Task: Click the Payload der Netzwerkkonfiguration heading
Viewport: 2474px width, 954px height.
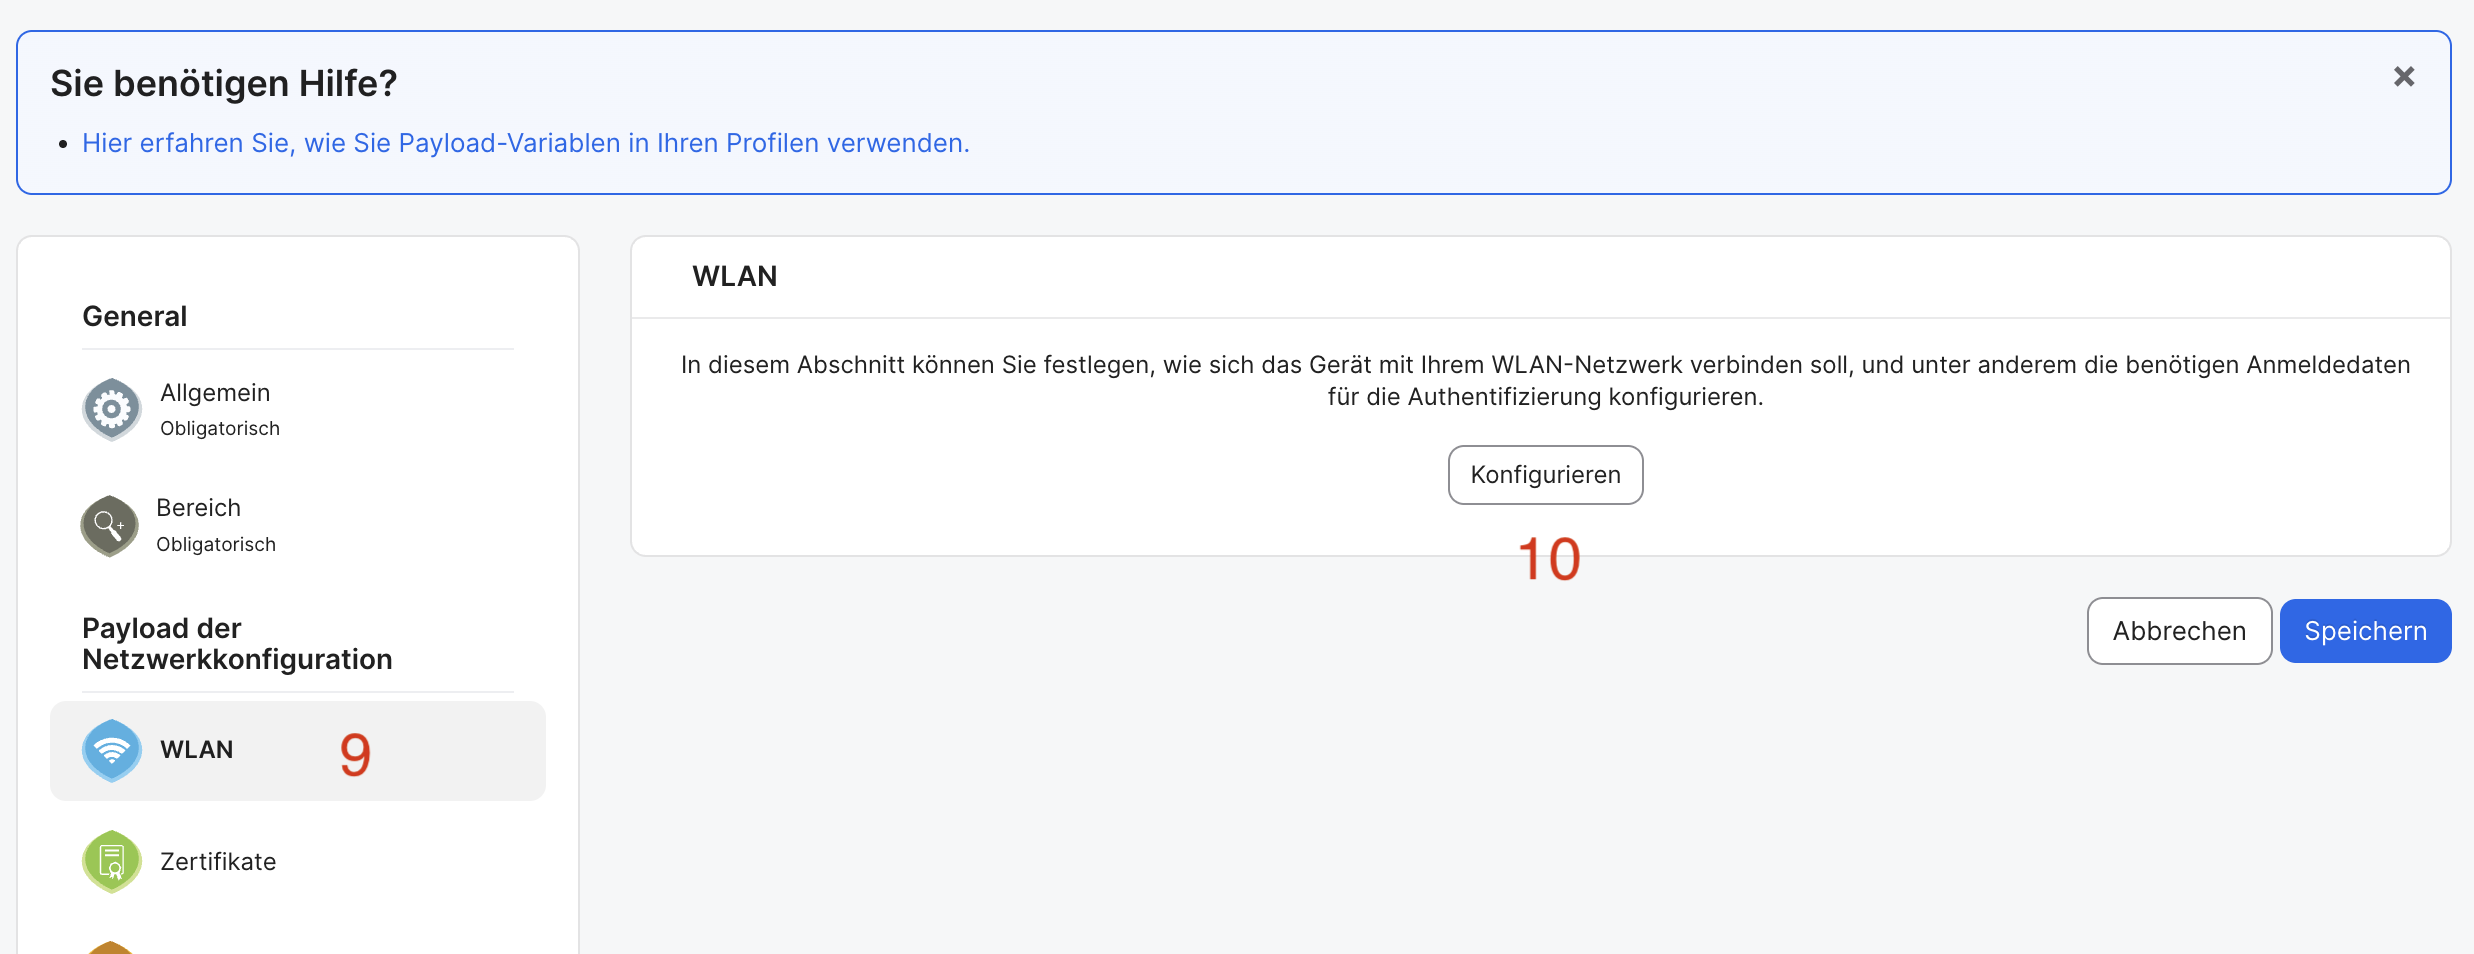Action: 237,643
